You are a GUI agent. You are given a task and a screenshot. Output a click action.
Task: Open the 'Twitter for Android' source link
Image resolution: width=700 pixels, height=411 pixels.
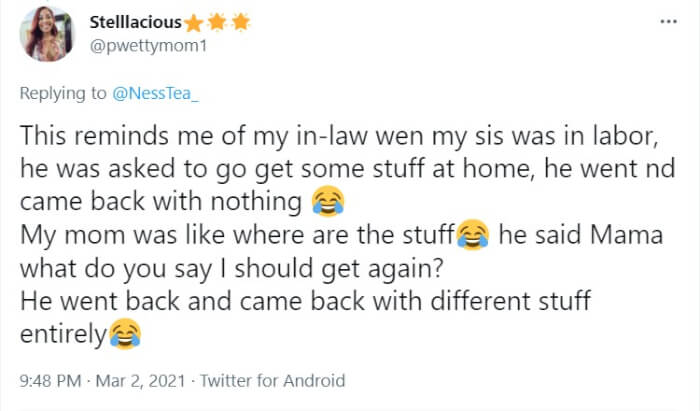pyautogui.click(x=272, y=381)
